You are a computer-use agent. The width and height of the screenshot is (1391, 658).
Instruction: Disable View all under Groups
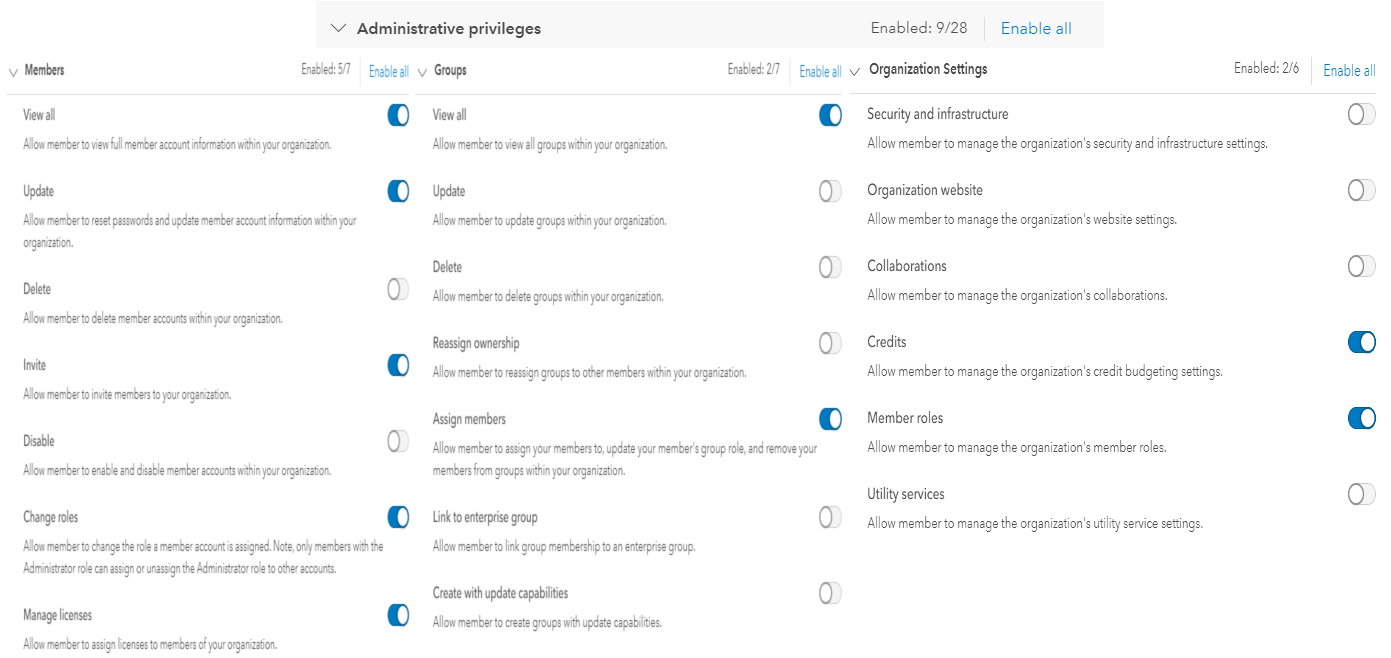pos(830,115)
